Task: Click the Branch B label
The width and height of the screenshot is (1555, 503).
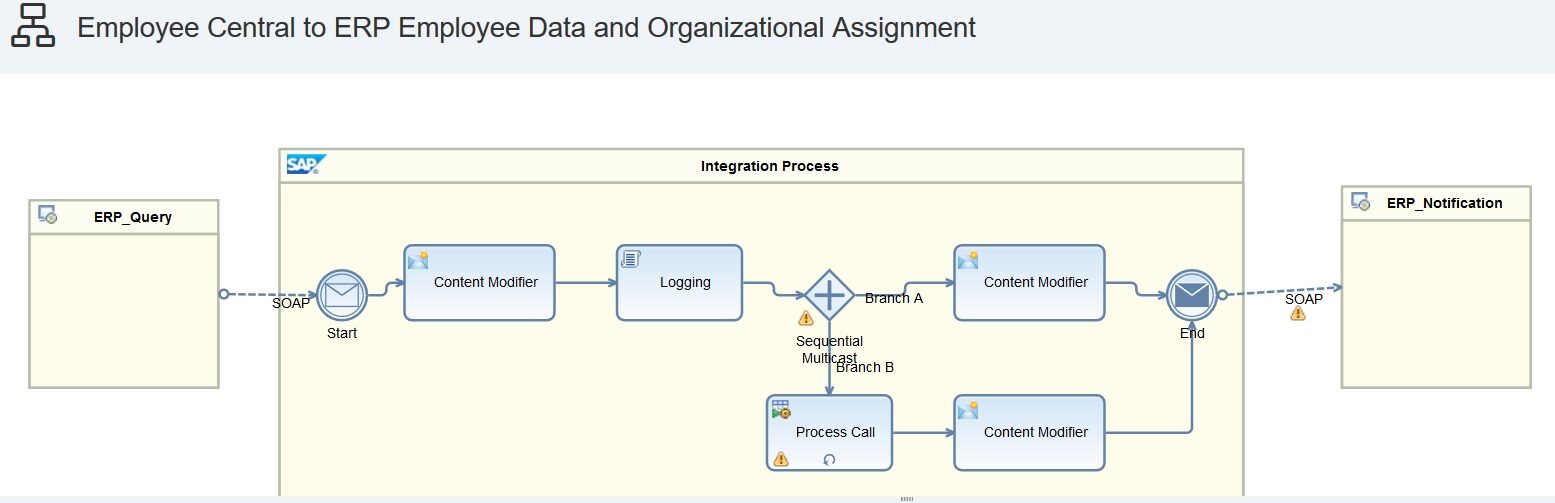Action: [x=865, y=367]
